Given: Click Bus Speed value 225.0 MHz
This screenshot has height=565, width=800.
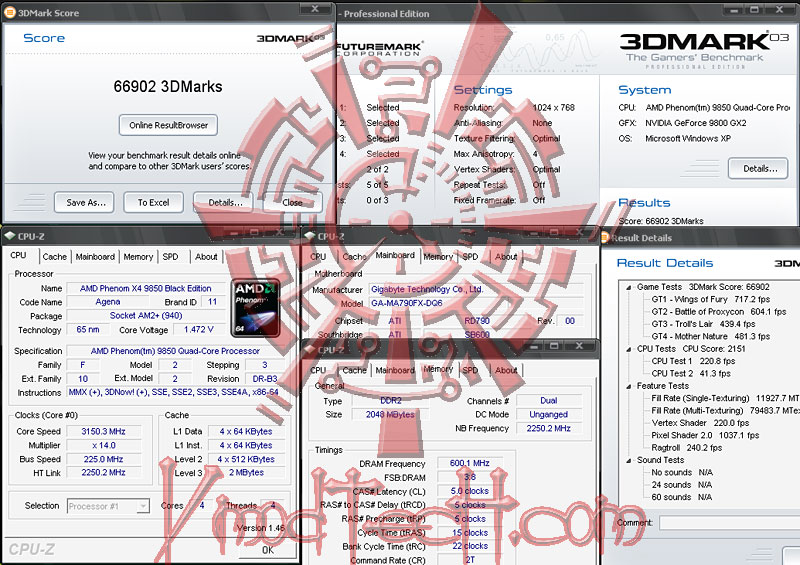Looking at the screenshot, I should tap(104, 459).
